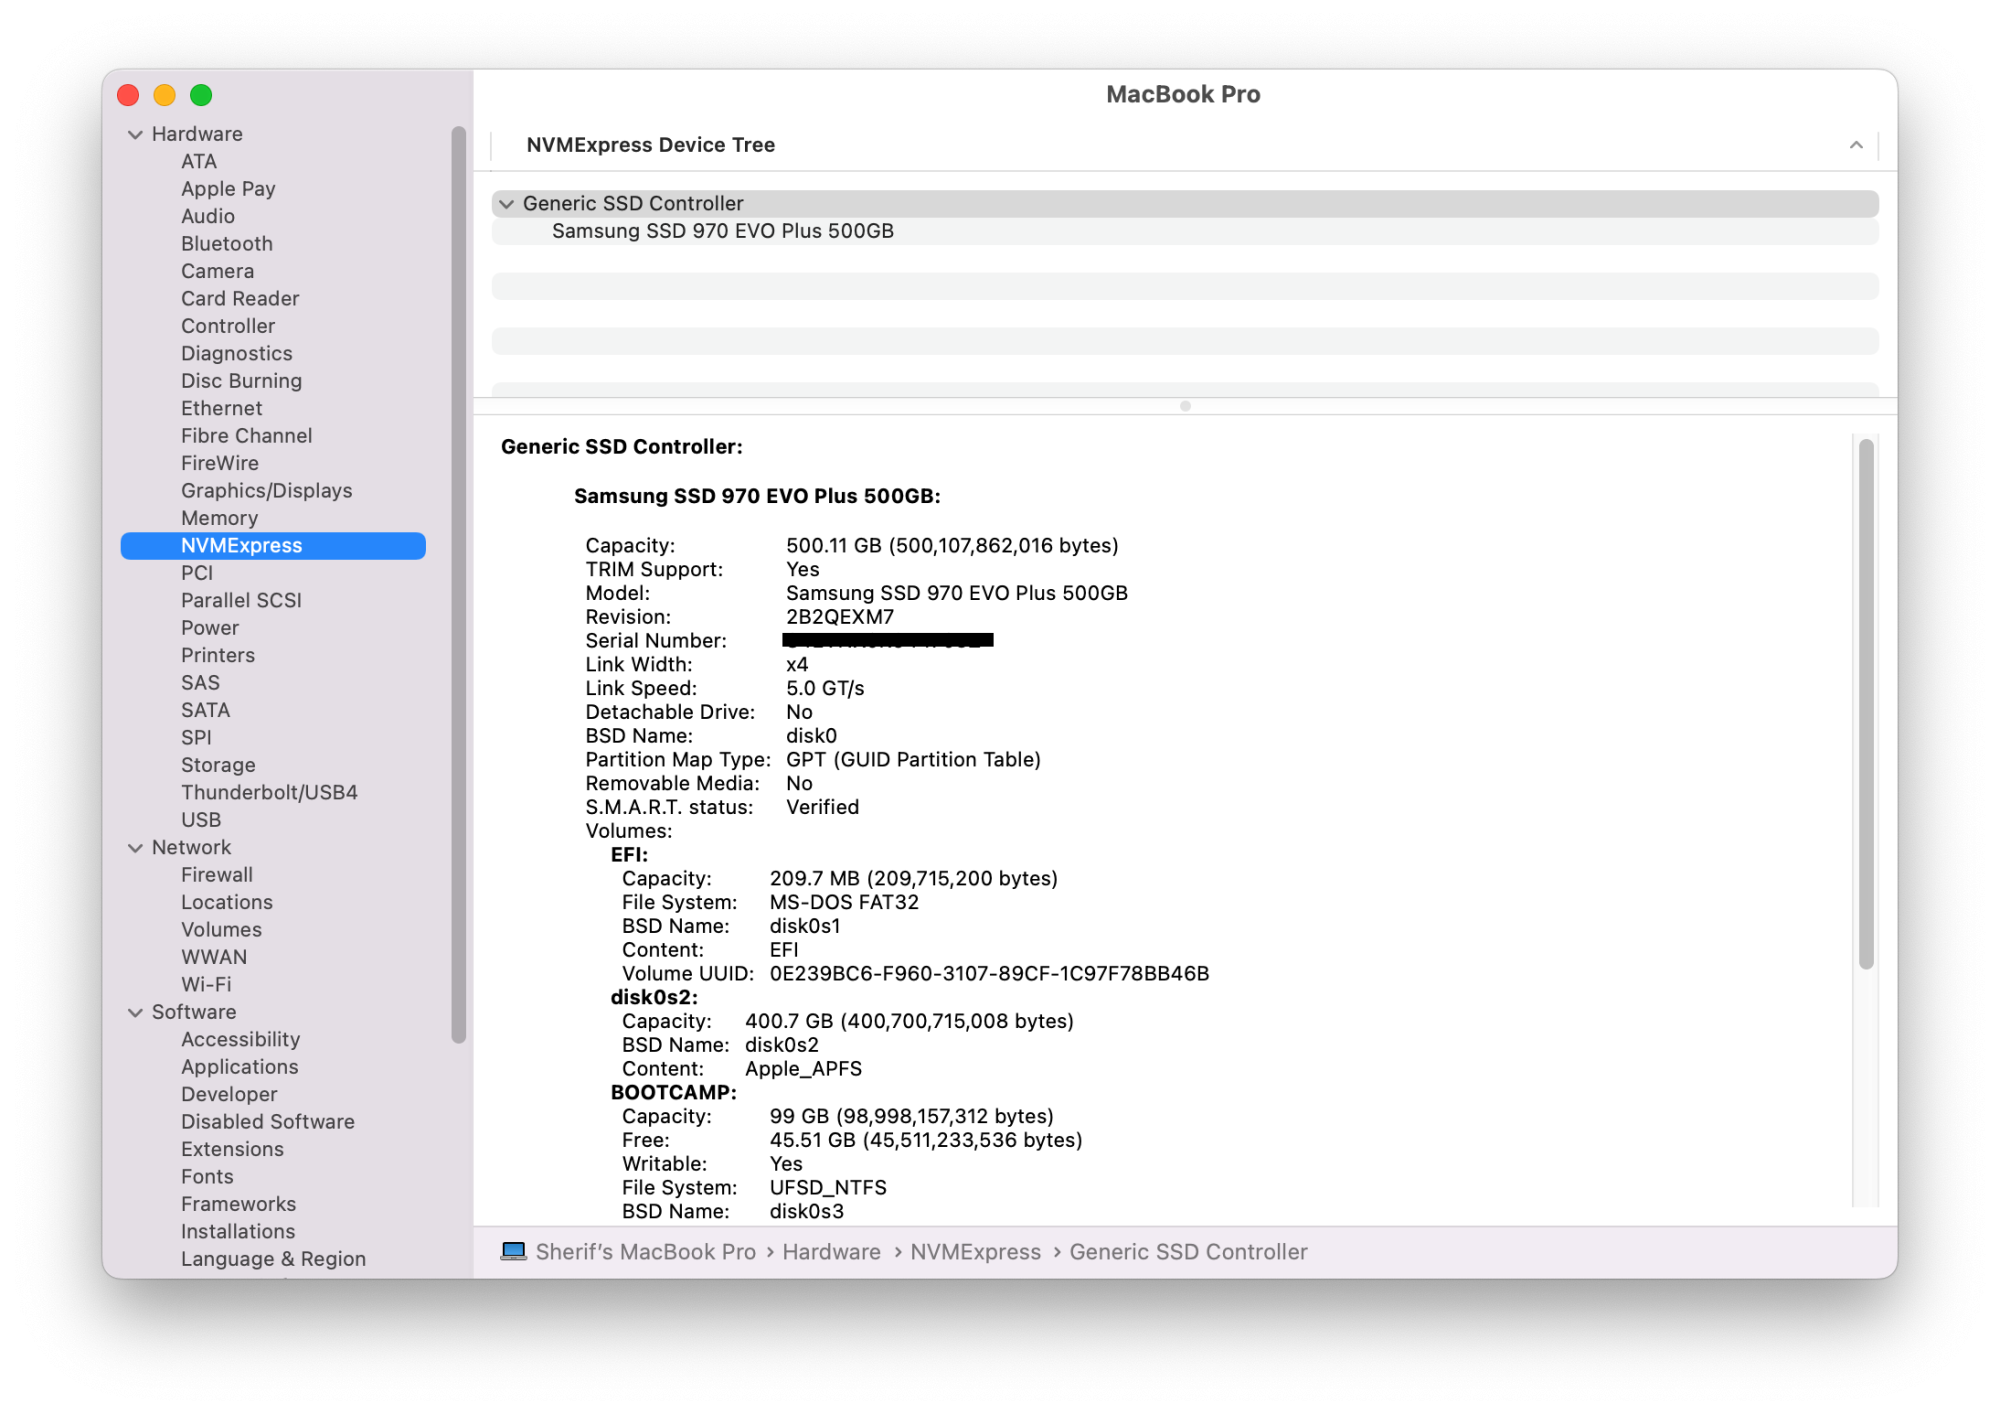Viewport: 2000px width, 1414px height.
Task: Open the Bluetooth hardware category
Action: (x=226, y=244)
